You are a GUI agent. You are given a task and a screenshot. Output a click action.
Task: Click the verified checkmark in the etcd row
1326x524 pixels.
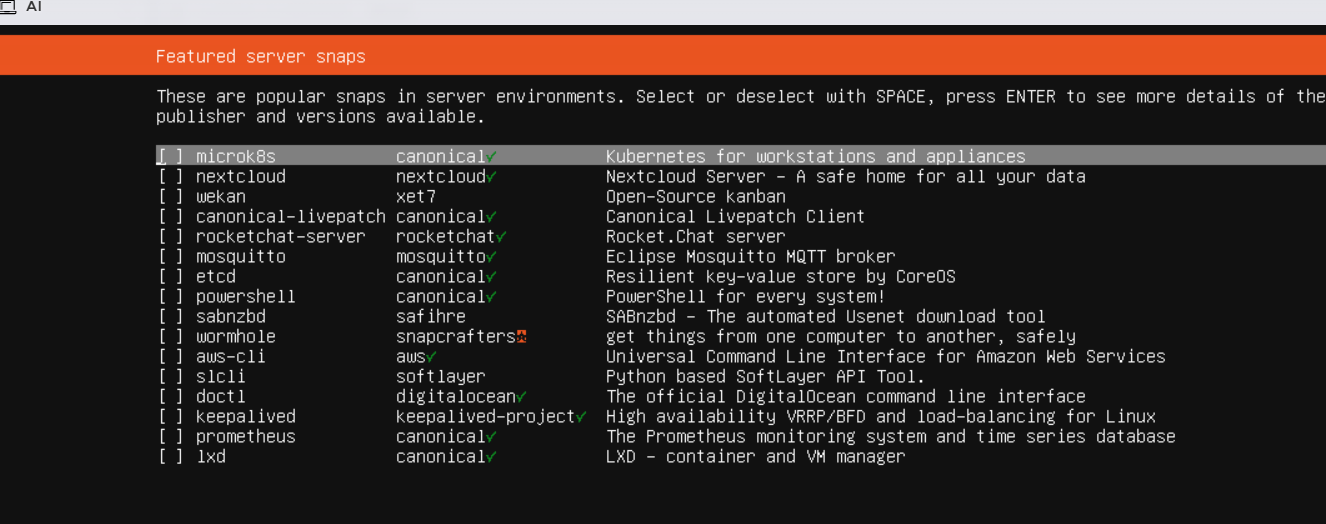coord(492,277)
